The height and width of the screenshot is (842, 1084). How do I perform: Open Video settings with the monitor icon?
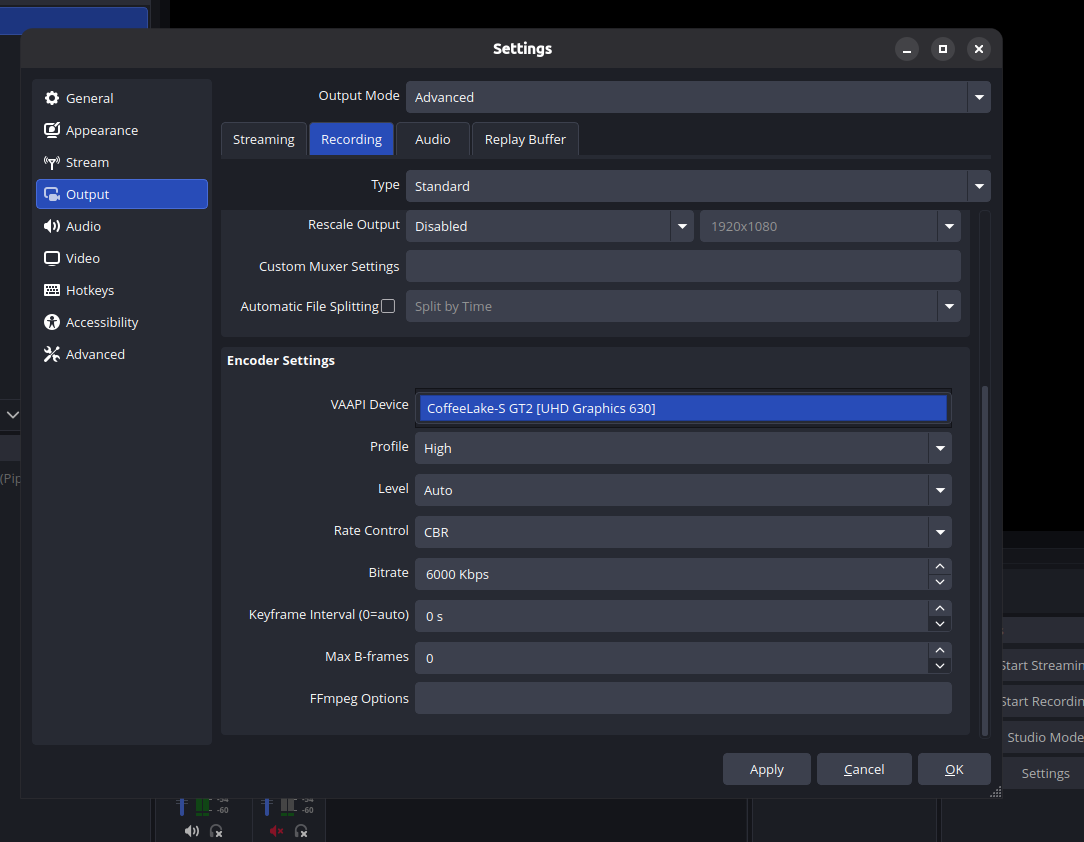122,258
